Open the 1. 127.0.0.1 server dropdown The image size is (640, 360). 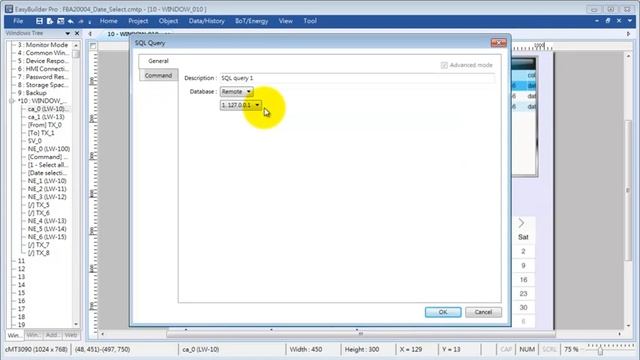[241, 105]
